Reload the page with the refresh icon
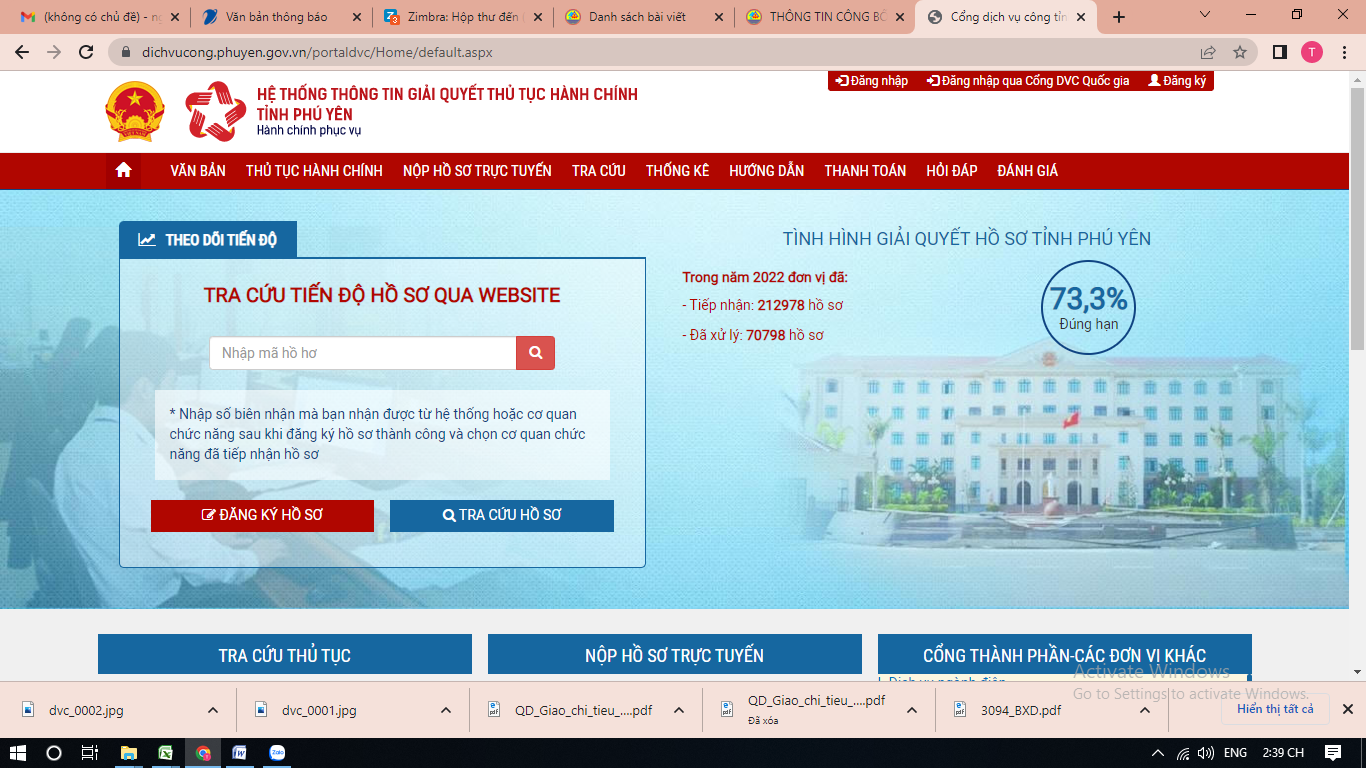The height and width of the screenshot is (768, 1366). click(x=86, y=52)
